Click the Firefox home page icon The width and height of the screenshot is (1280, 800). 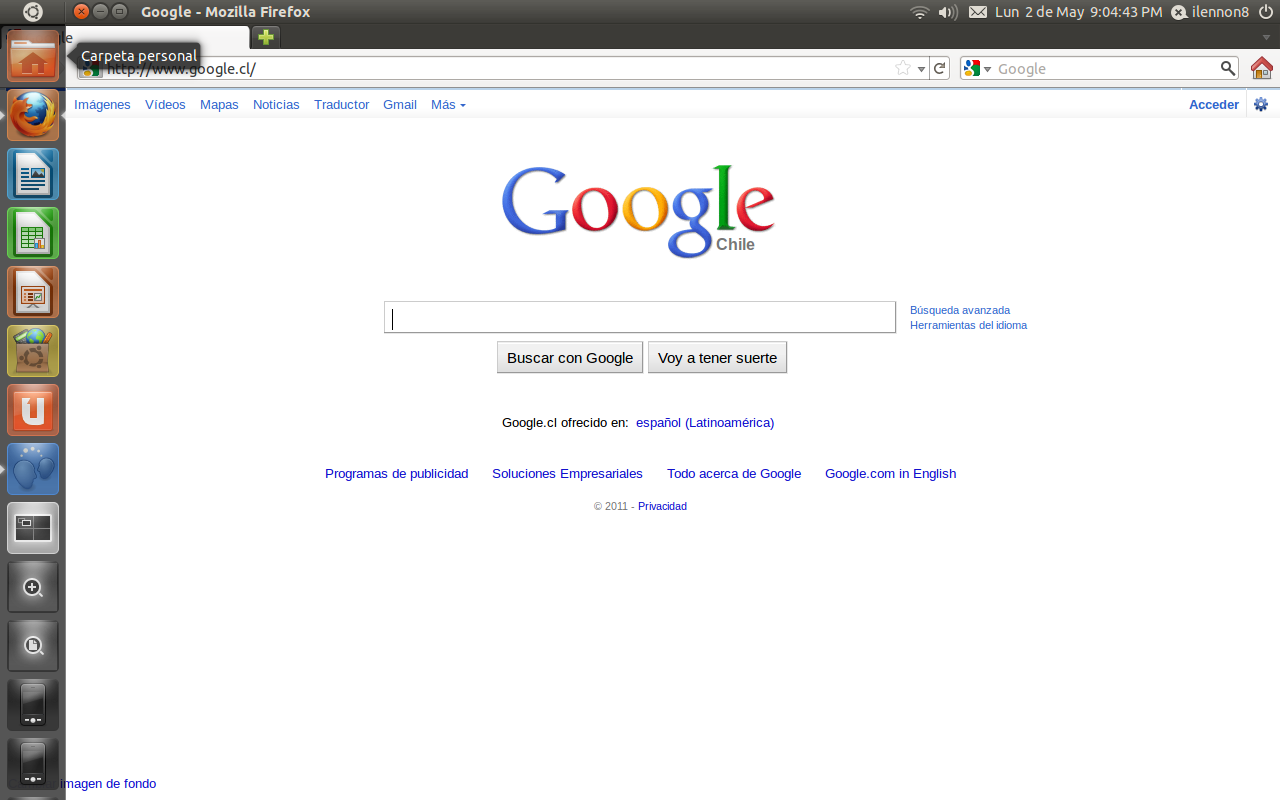[x=1261, y=68]
